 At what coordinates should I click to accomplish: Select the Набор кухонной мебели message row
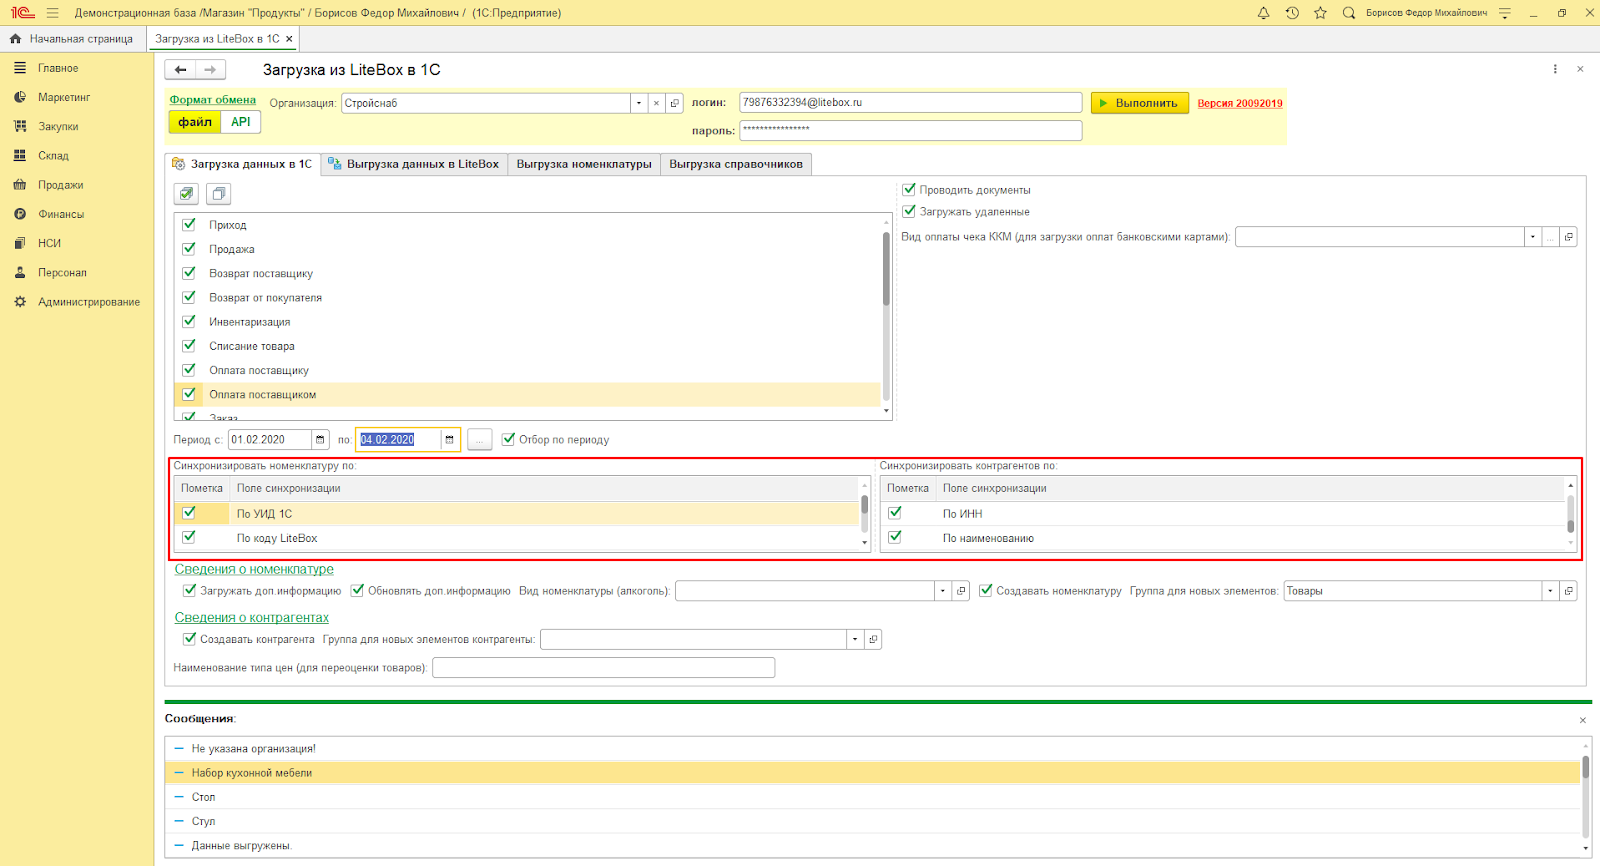point(872,773)
